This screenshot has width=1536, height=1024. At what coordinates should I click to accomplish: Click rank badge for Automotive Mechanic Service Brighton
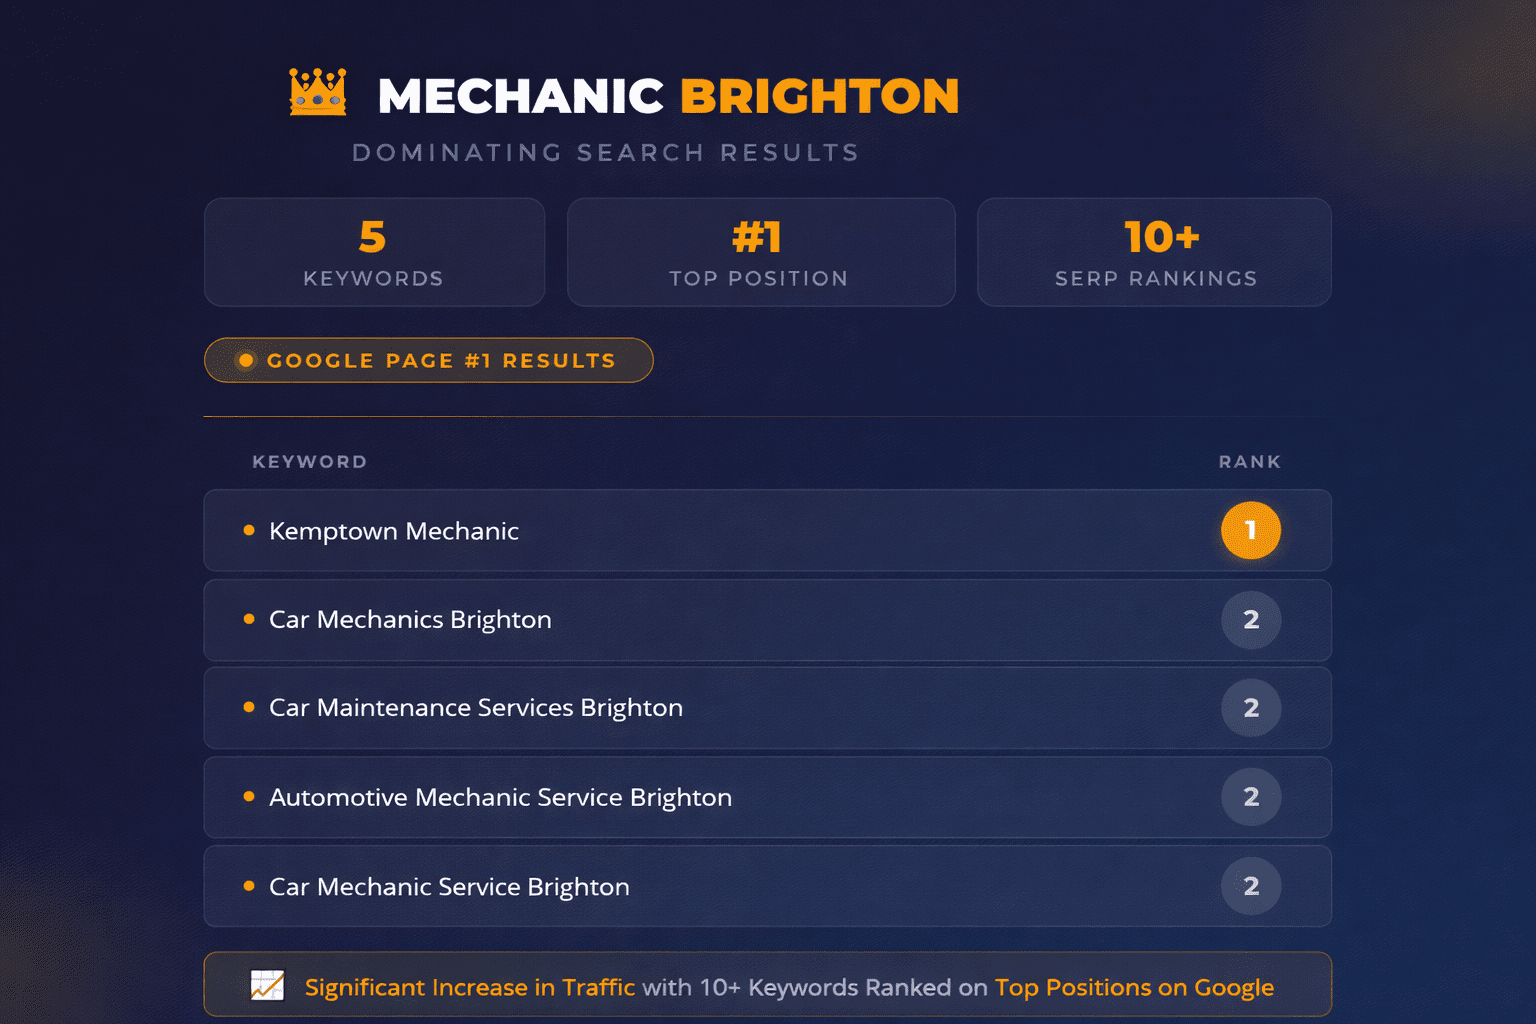point(1250,797)
